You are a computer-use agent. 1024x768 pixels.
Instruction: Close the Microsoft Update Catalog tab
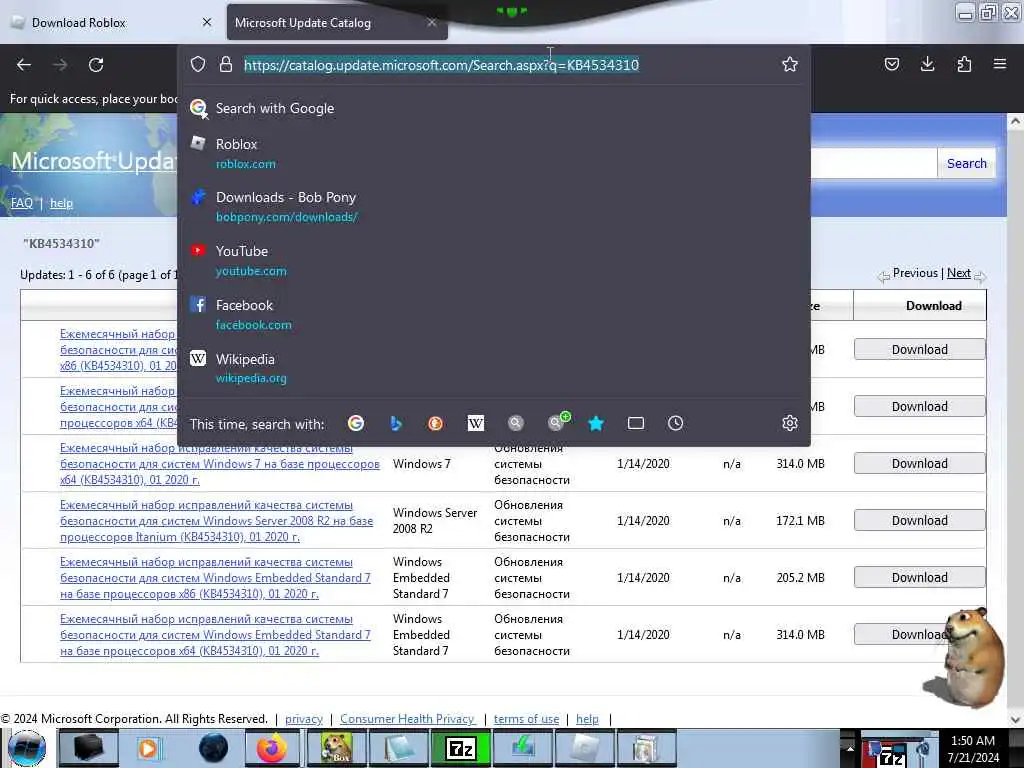click(432, 22)
